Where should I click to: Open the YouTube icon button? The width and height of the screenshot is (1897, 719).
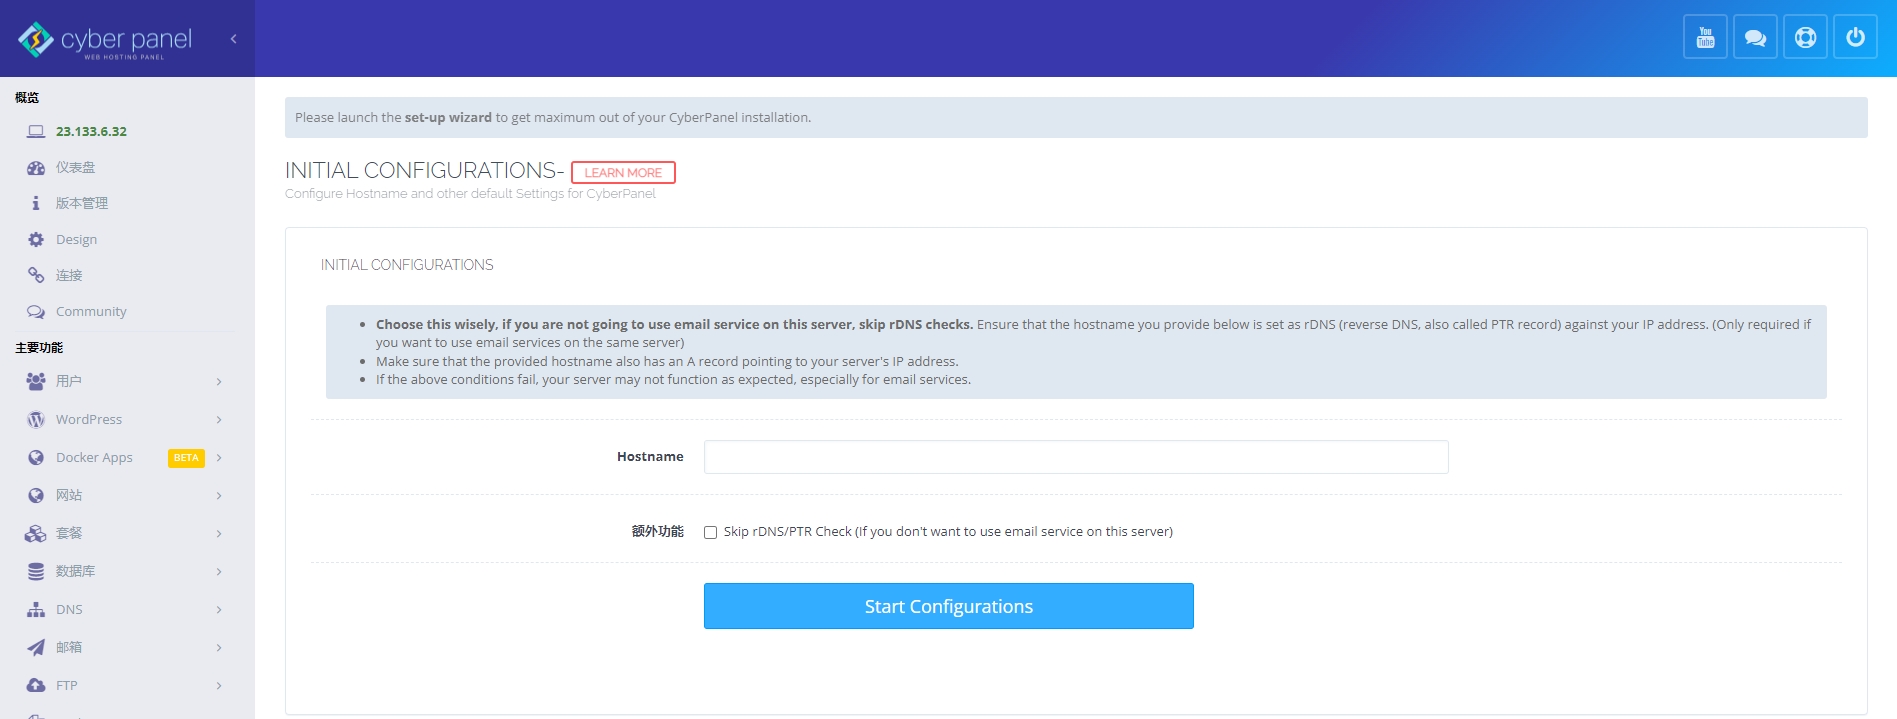coord(1705,38)
